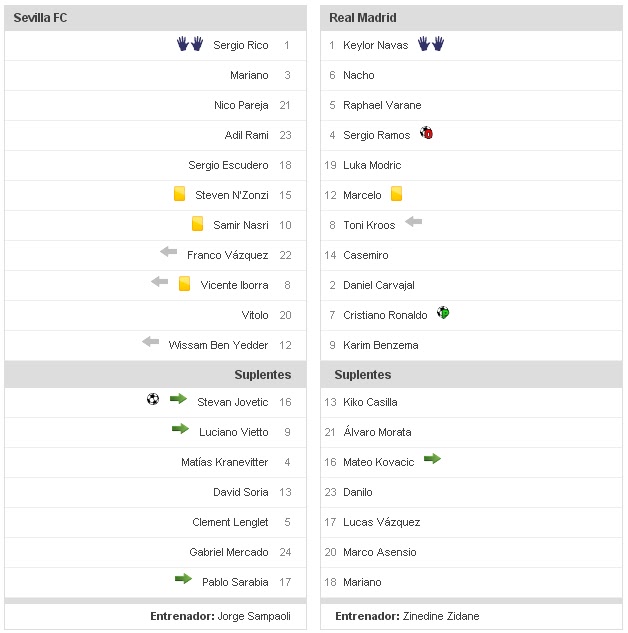Click grey substitution arrow by Franco Vázquez
This screenshot has height=633, width=628.
point(168,252)
